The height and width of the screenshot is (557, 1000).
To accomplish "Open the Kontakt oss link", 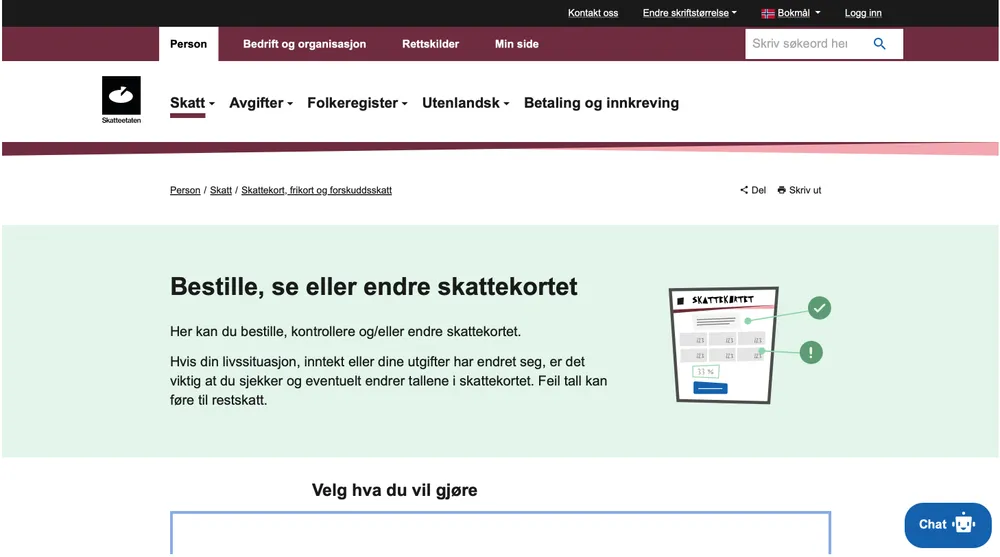I will coord(593,13).
